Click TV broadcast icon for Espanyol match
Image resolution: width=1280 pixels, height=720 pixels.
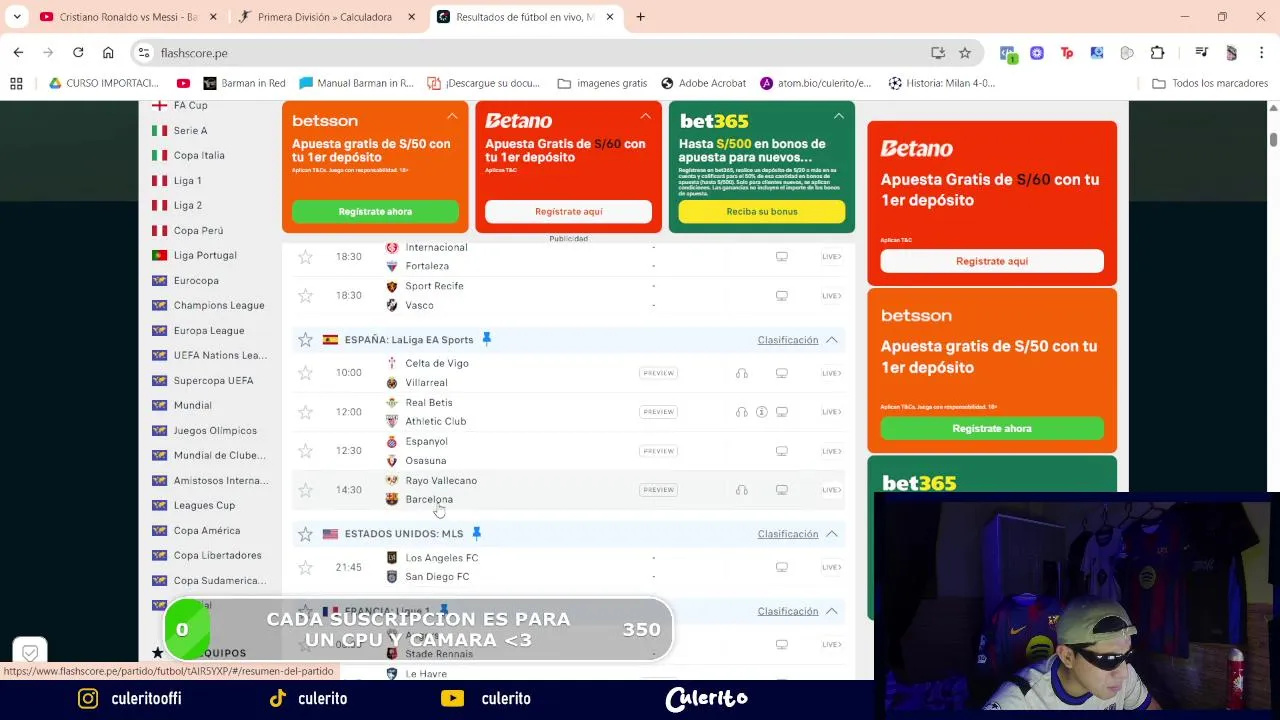click(x=782, y=451)
